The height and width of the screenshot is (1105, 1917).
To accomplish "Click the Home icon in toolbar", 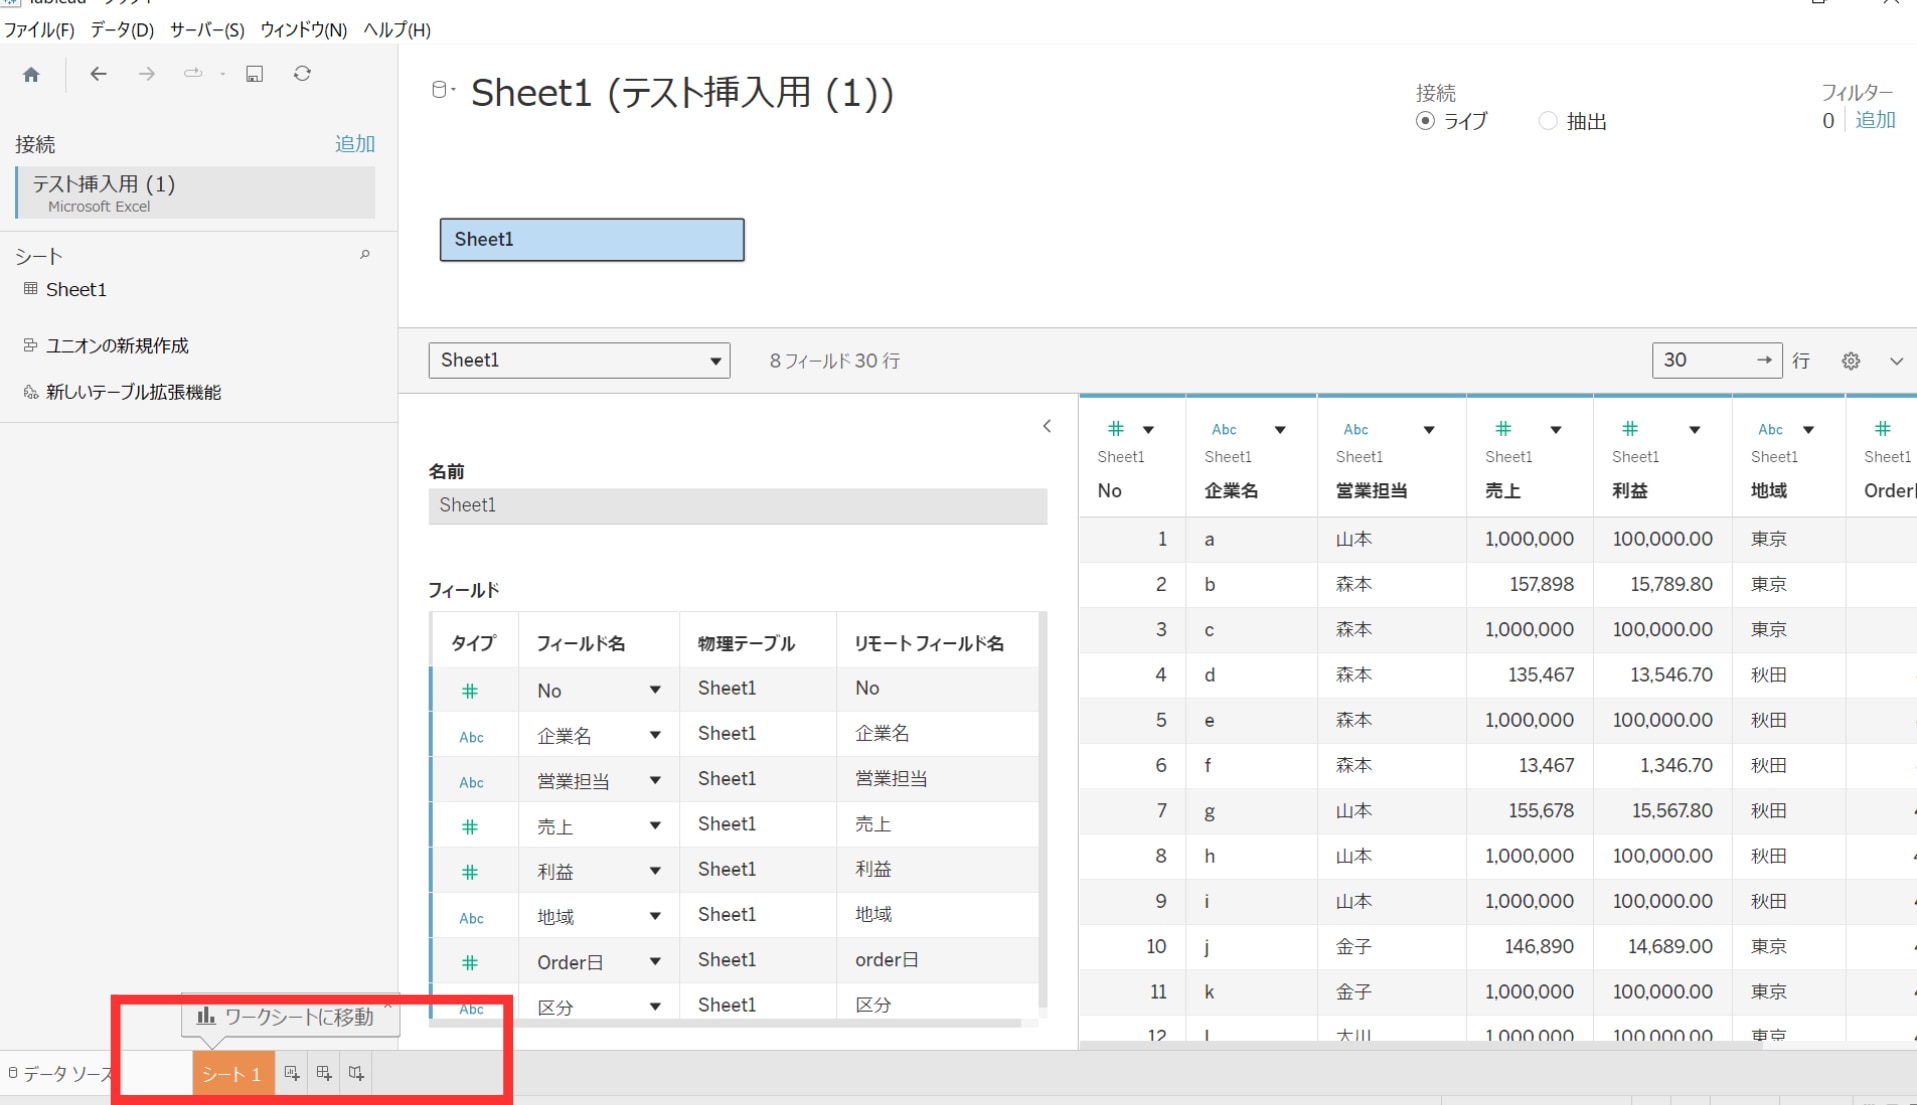I will pos(32,74).
